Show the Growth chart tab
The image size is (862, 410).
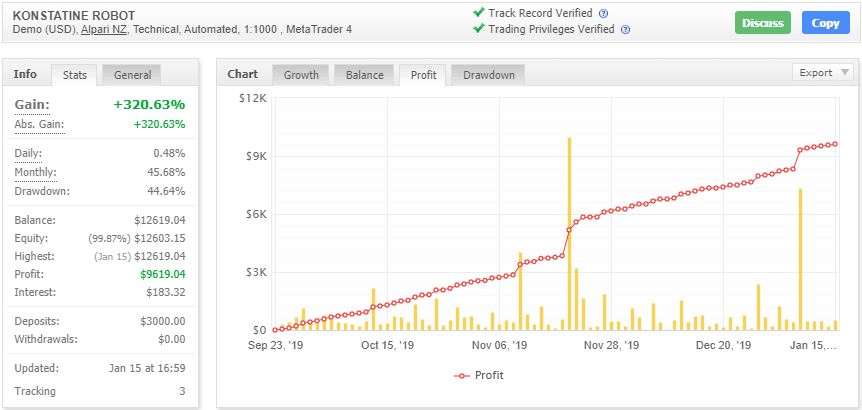(301, 75)
